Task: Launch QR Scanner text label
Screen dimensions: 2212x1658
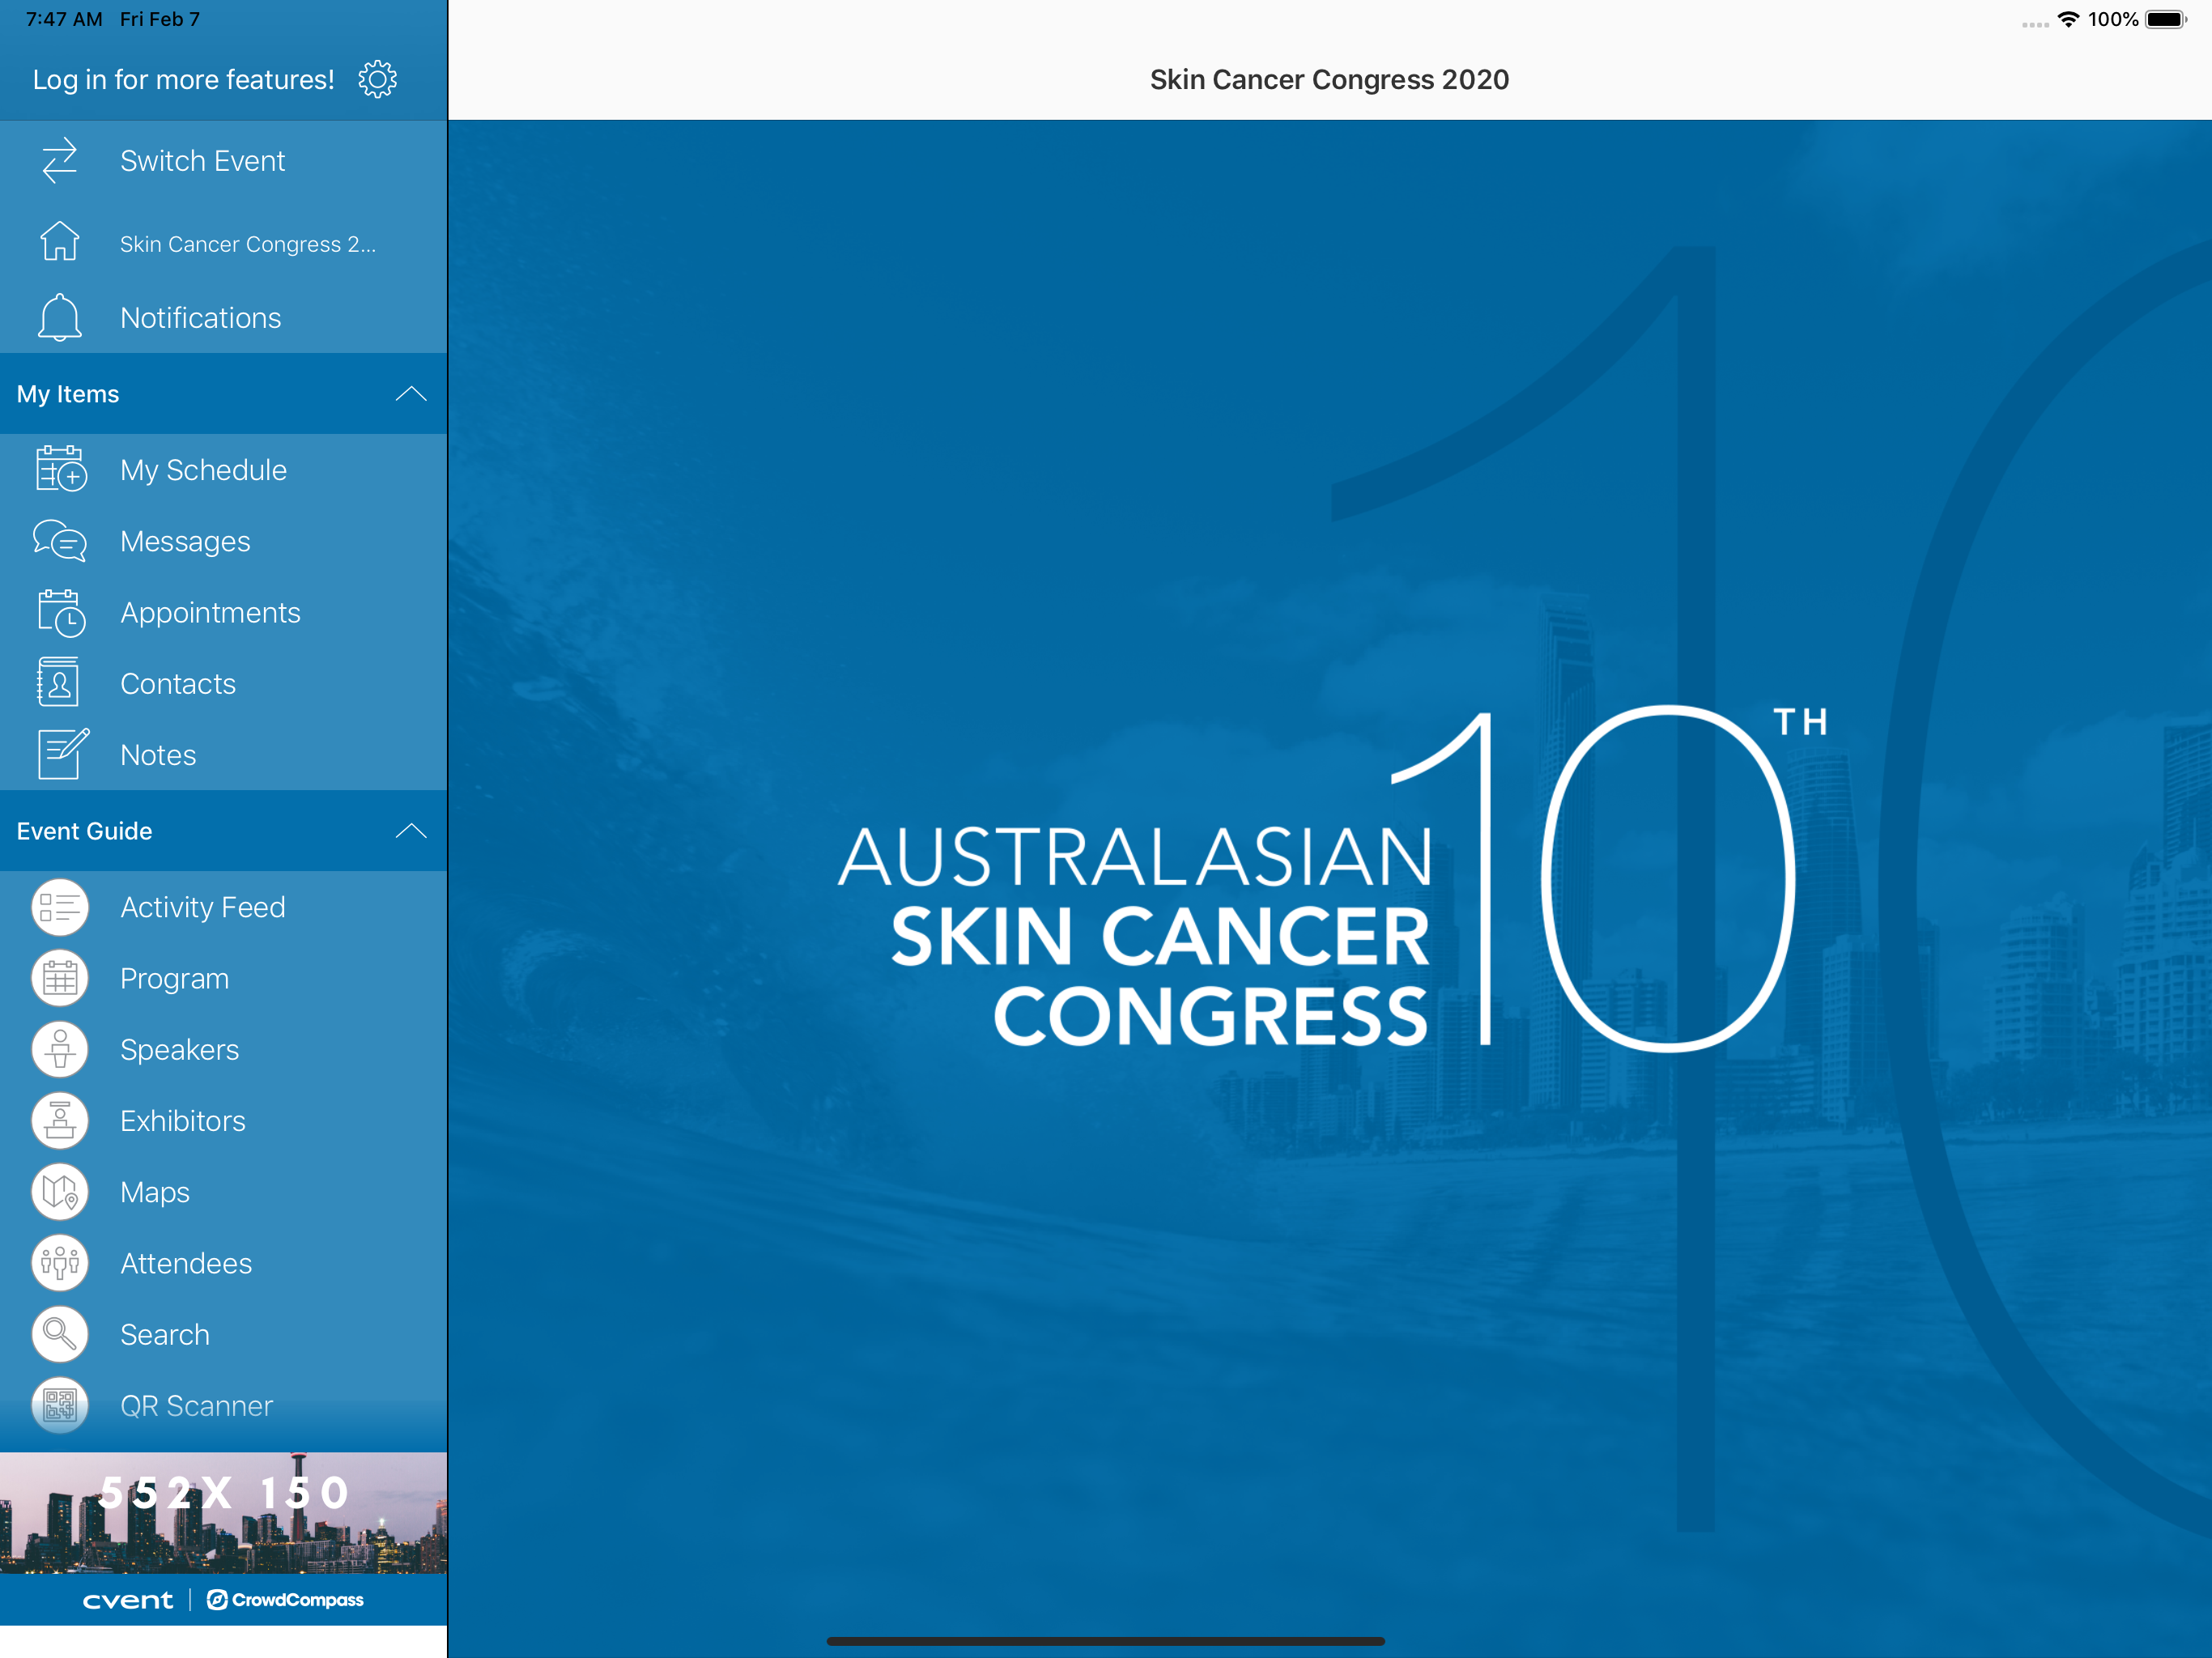Action: click(196, 1406)
